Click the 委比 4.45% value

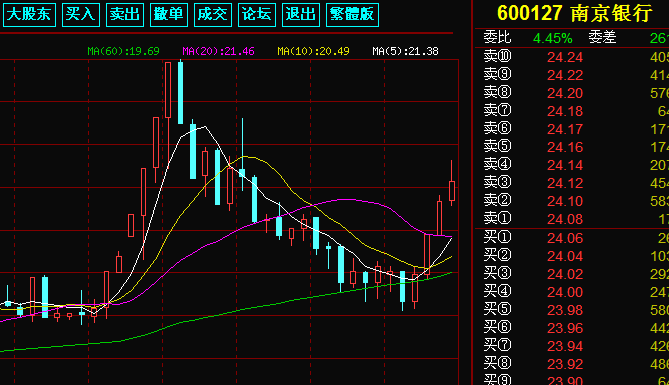(553, 38)
